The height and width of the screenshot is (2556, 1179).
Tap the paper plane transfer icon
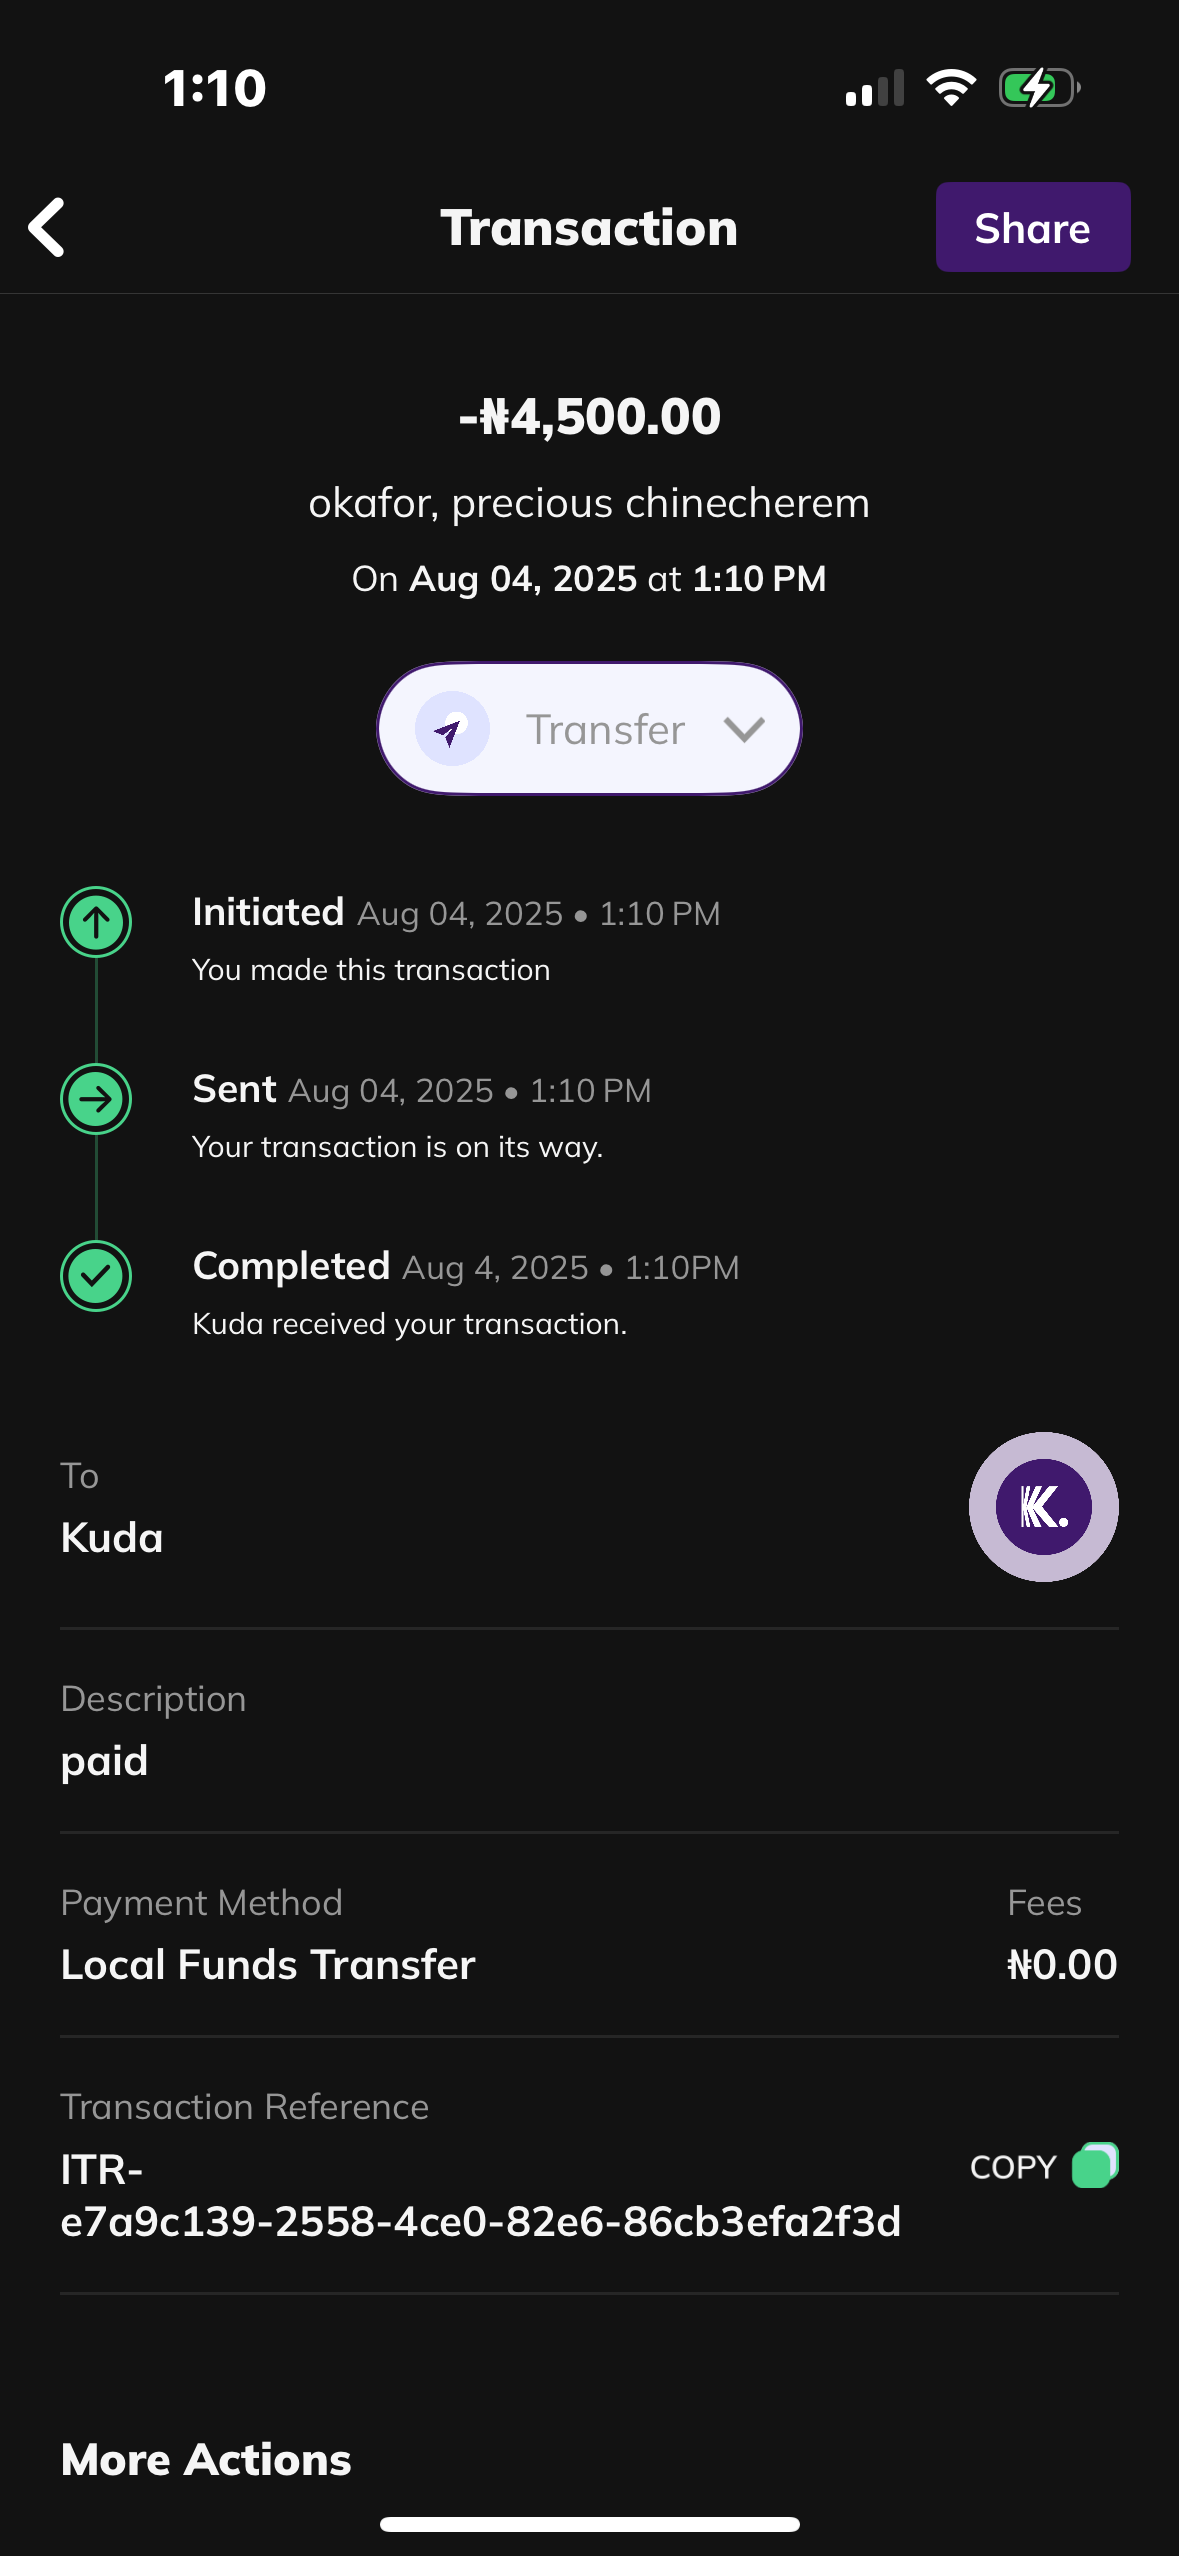[x=452, y=729]
